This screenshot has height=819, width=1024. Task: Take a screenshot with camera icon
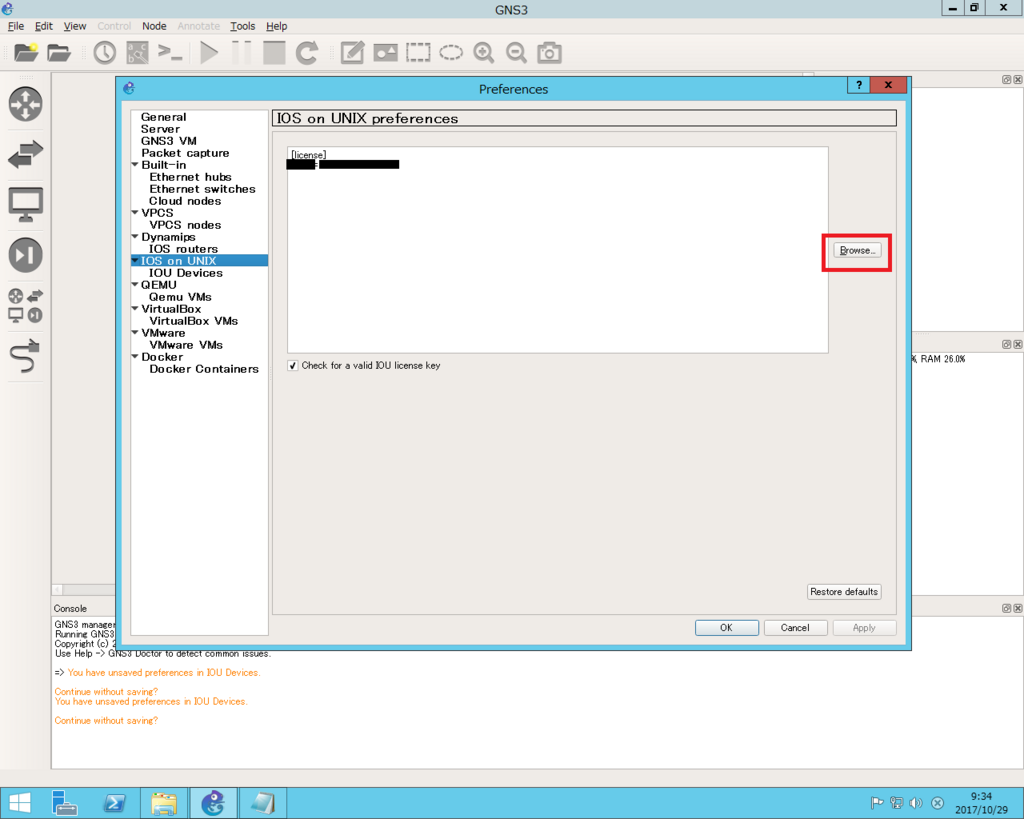pyautogui.click(x=549, y=52)
